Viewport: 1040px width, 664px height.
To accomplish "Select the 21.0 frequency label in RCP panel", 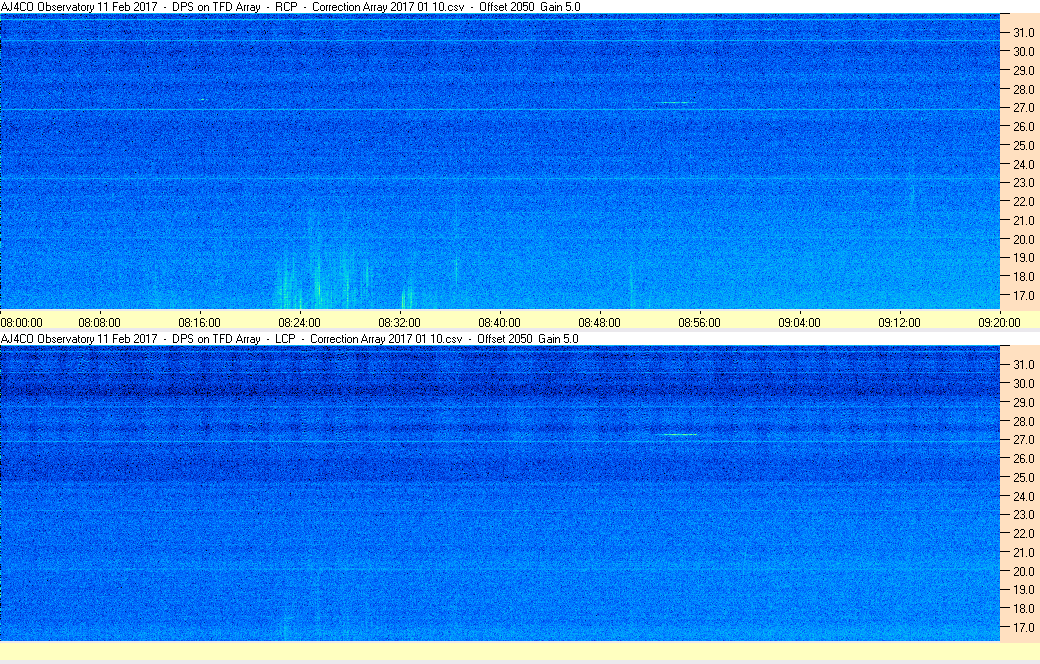I will coord(1023,220).
